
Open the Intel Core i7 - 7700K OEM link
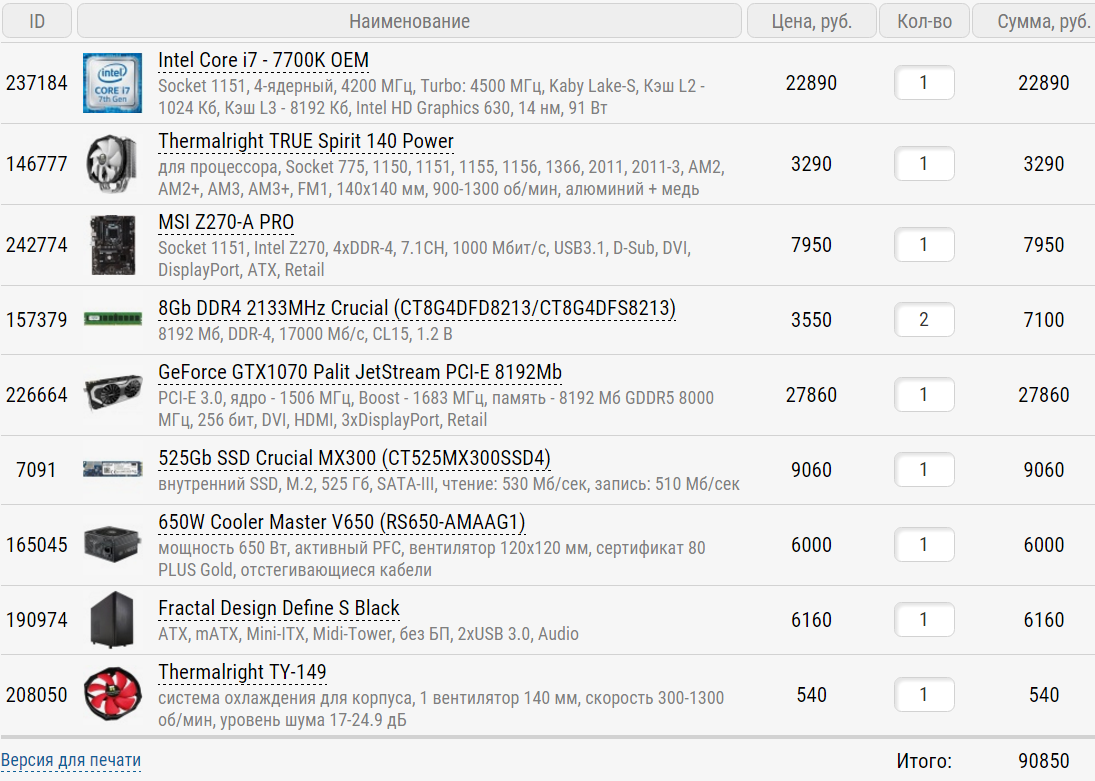pyautogui.click(x=263, y=61)
